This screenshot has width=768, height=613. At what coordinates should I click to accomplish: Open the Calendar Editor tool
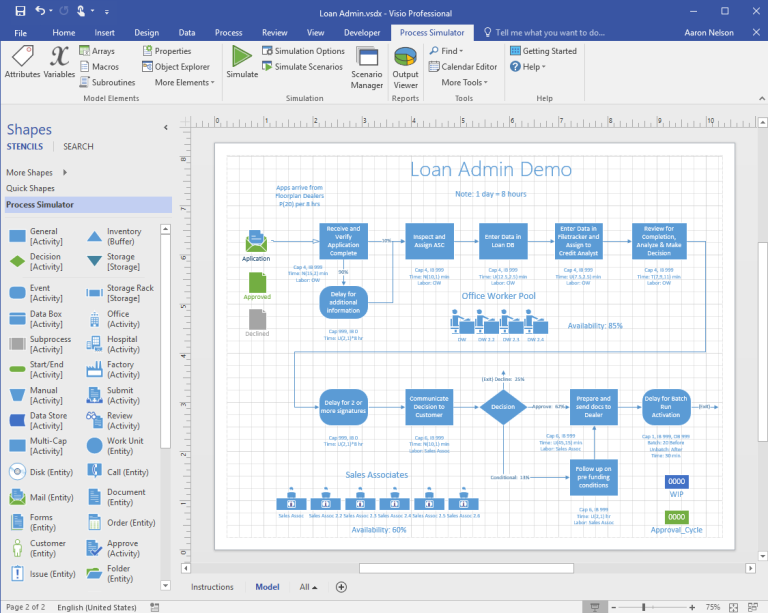(x=463, y=67)
